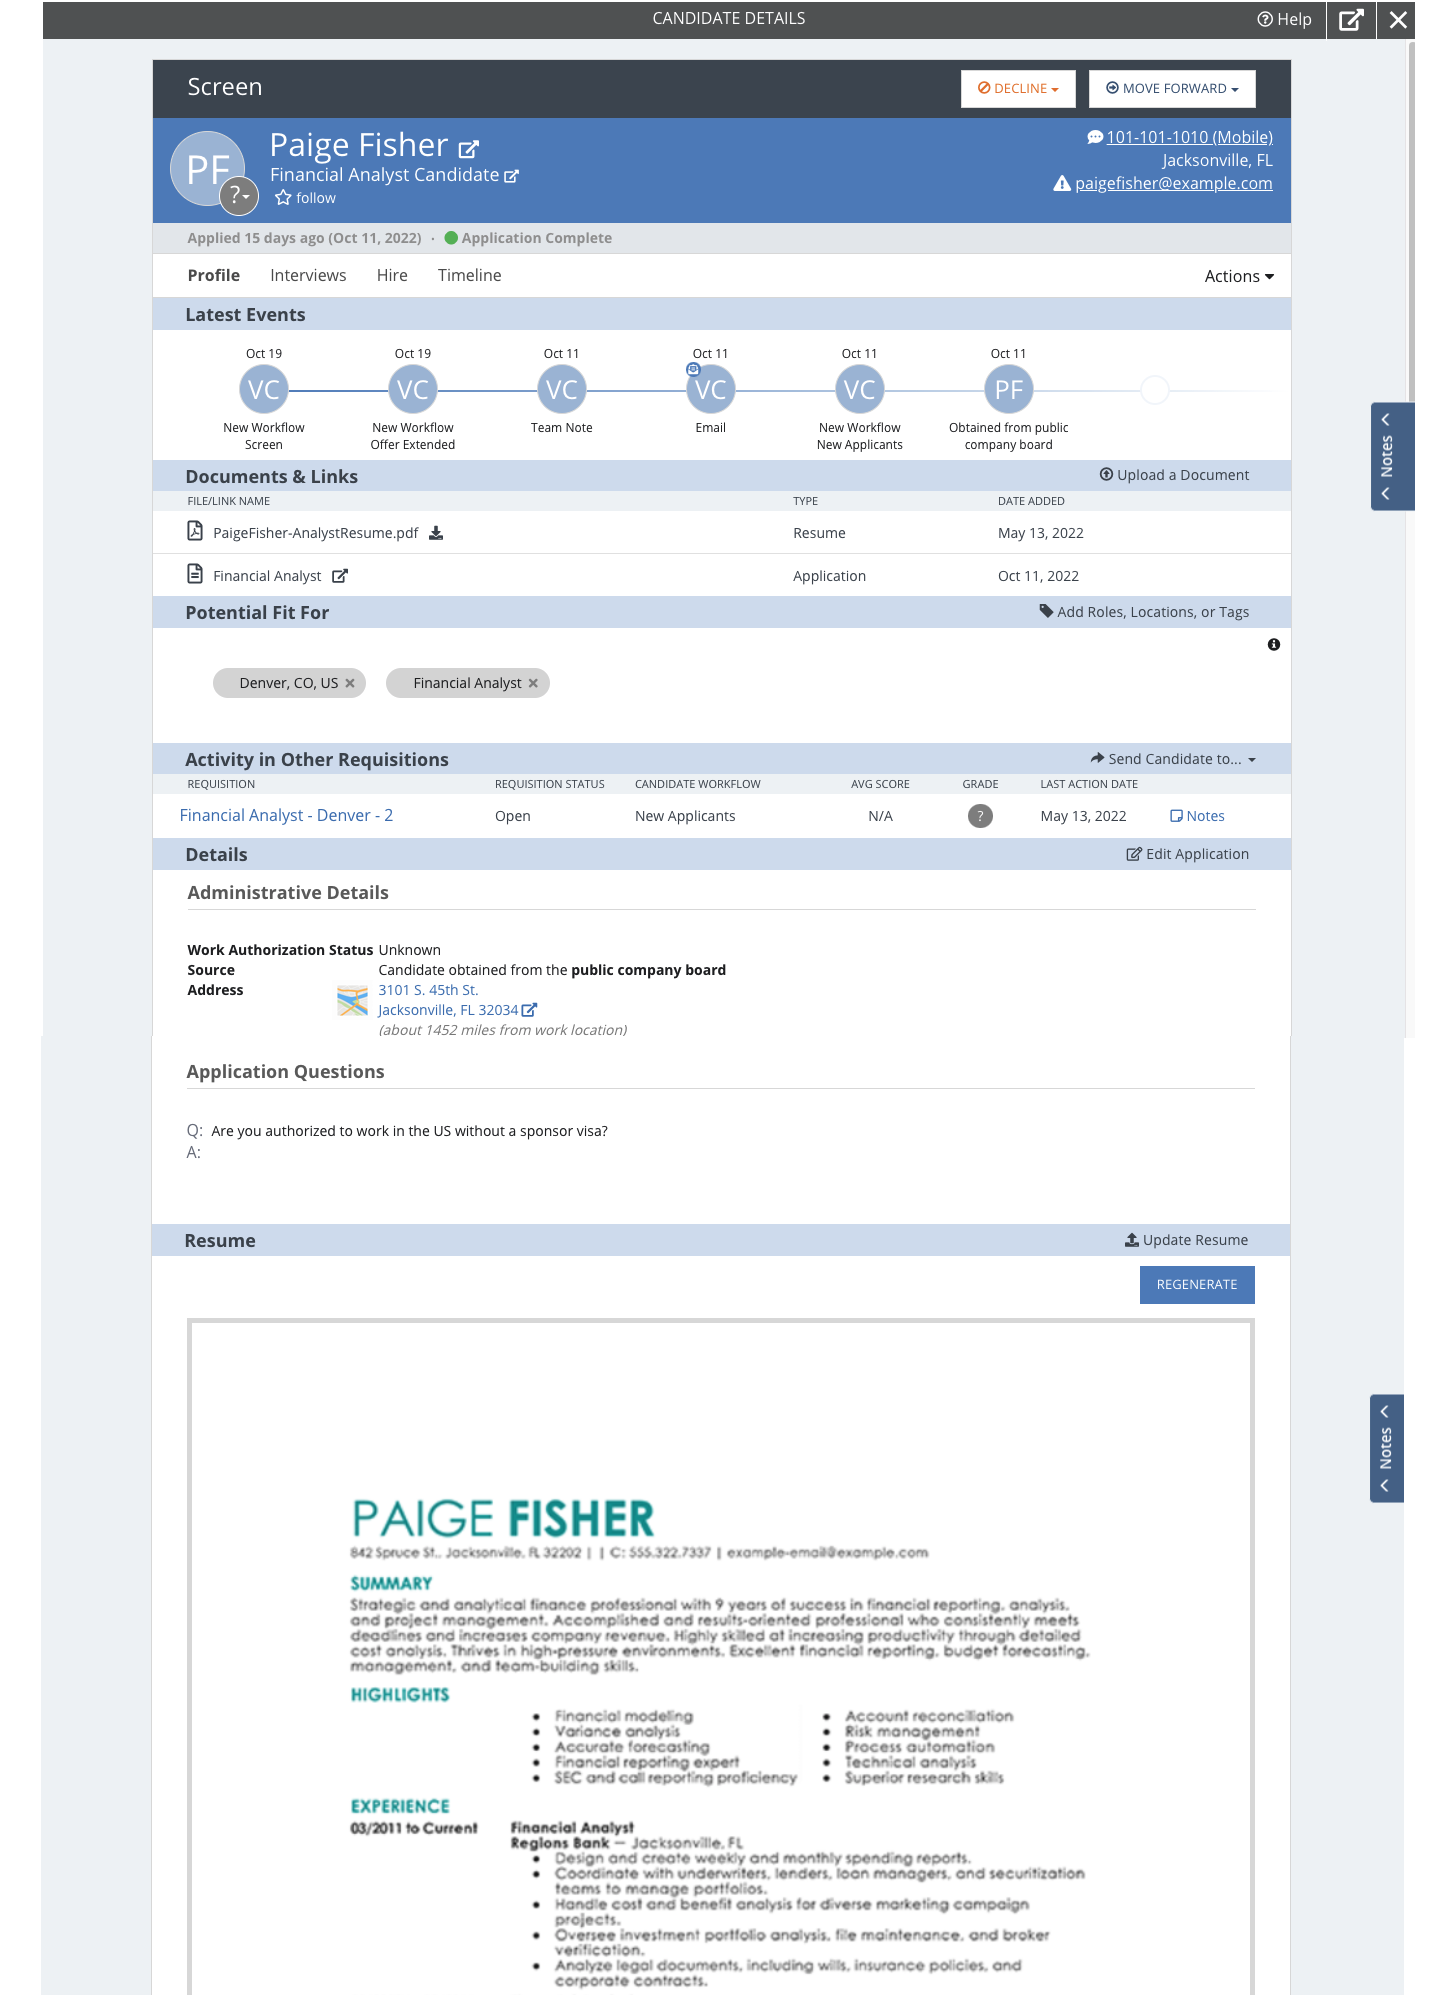Open Financial Analyst Candidate requisition link icon
1436x1995 pixels.
click(511, 176)
